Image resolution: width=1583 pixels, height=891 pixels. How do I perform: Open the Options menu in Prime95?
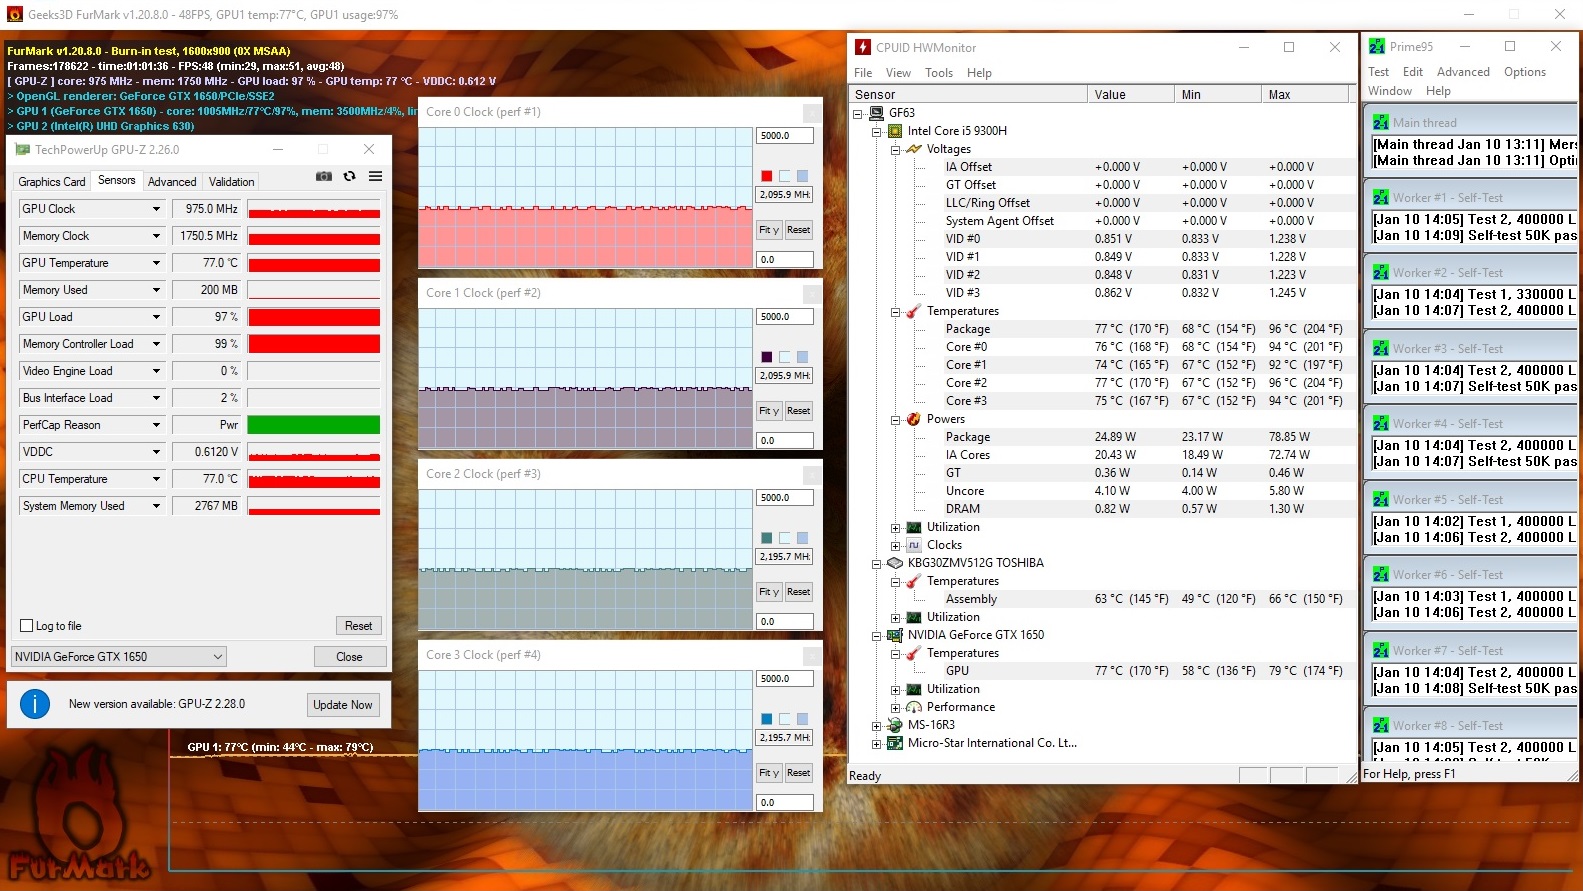coord(1525,72)
